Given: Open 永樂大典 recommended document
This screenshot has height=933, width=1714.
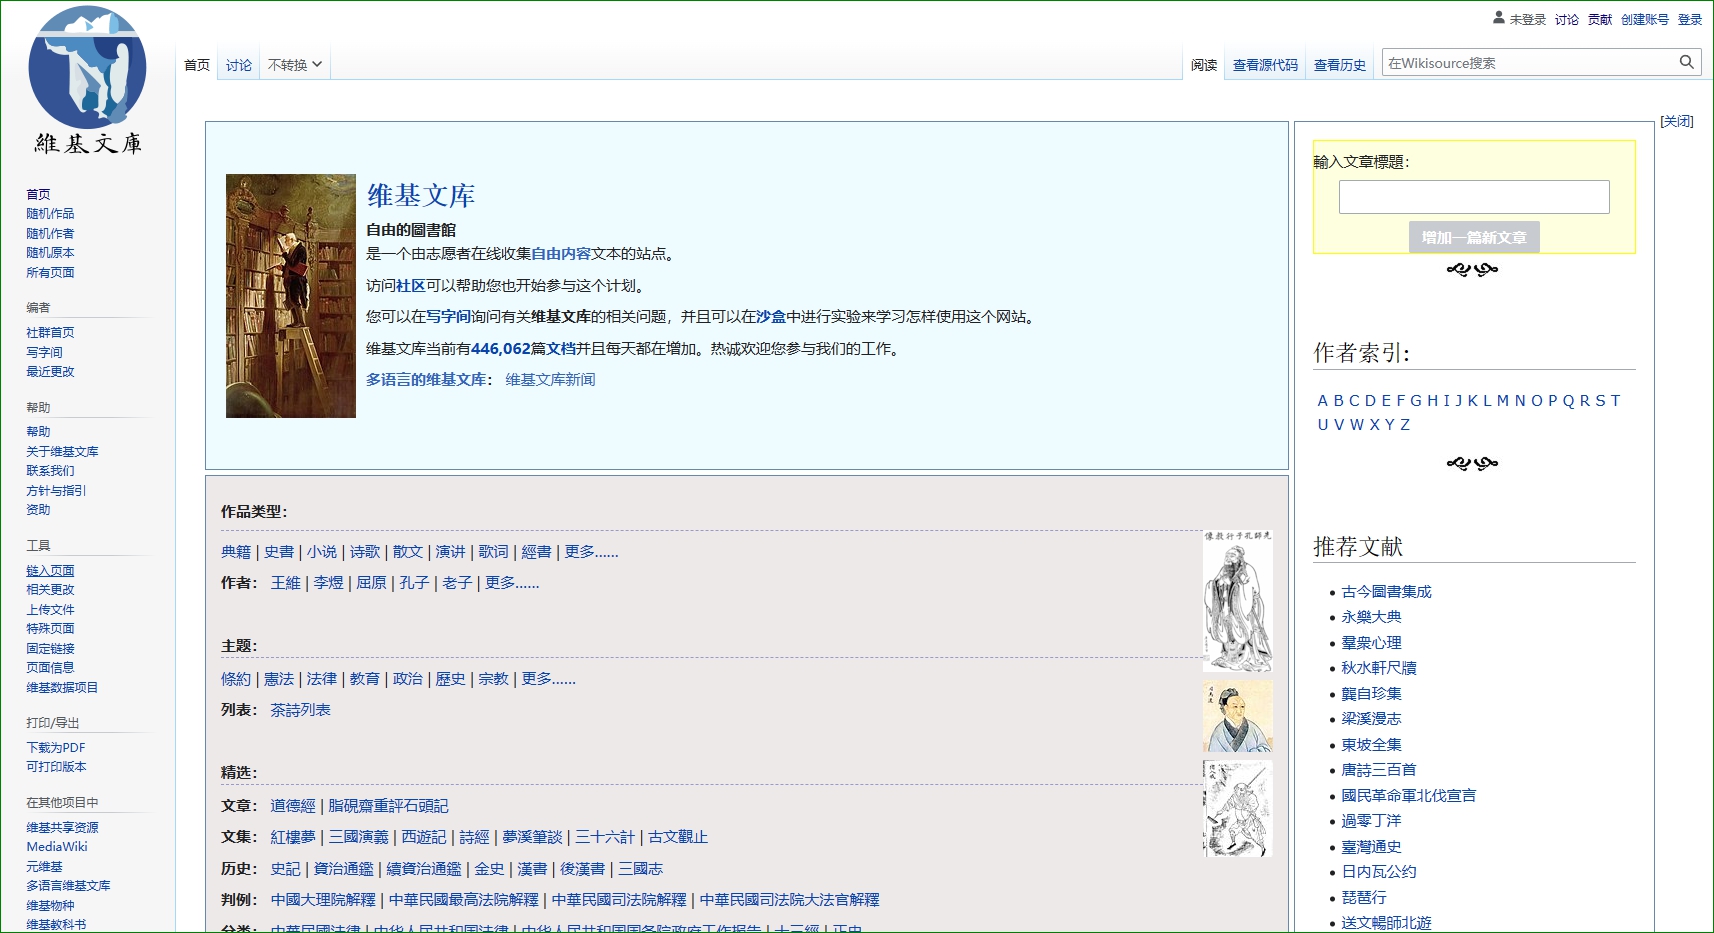Looking at the screenshot, I should point(1371,616).
